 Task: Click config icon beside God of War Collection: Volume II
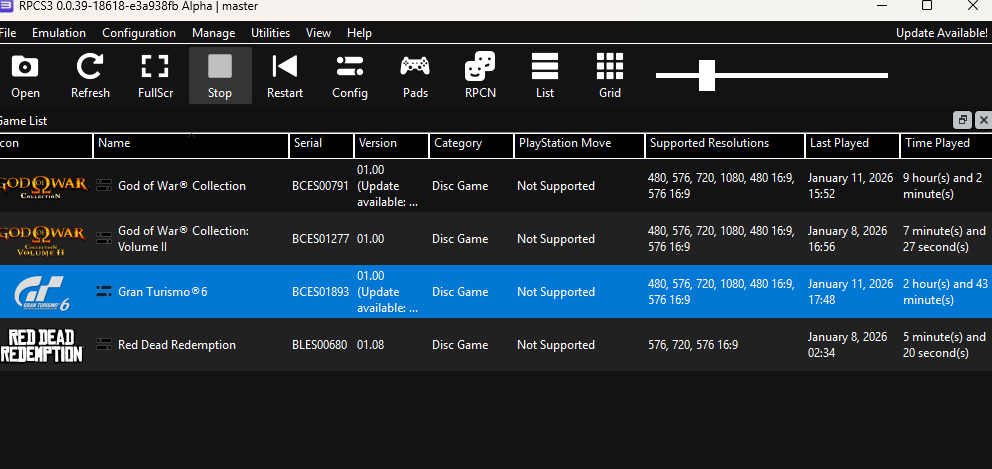point(104,239)
